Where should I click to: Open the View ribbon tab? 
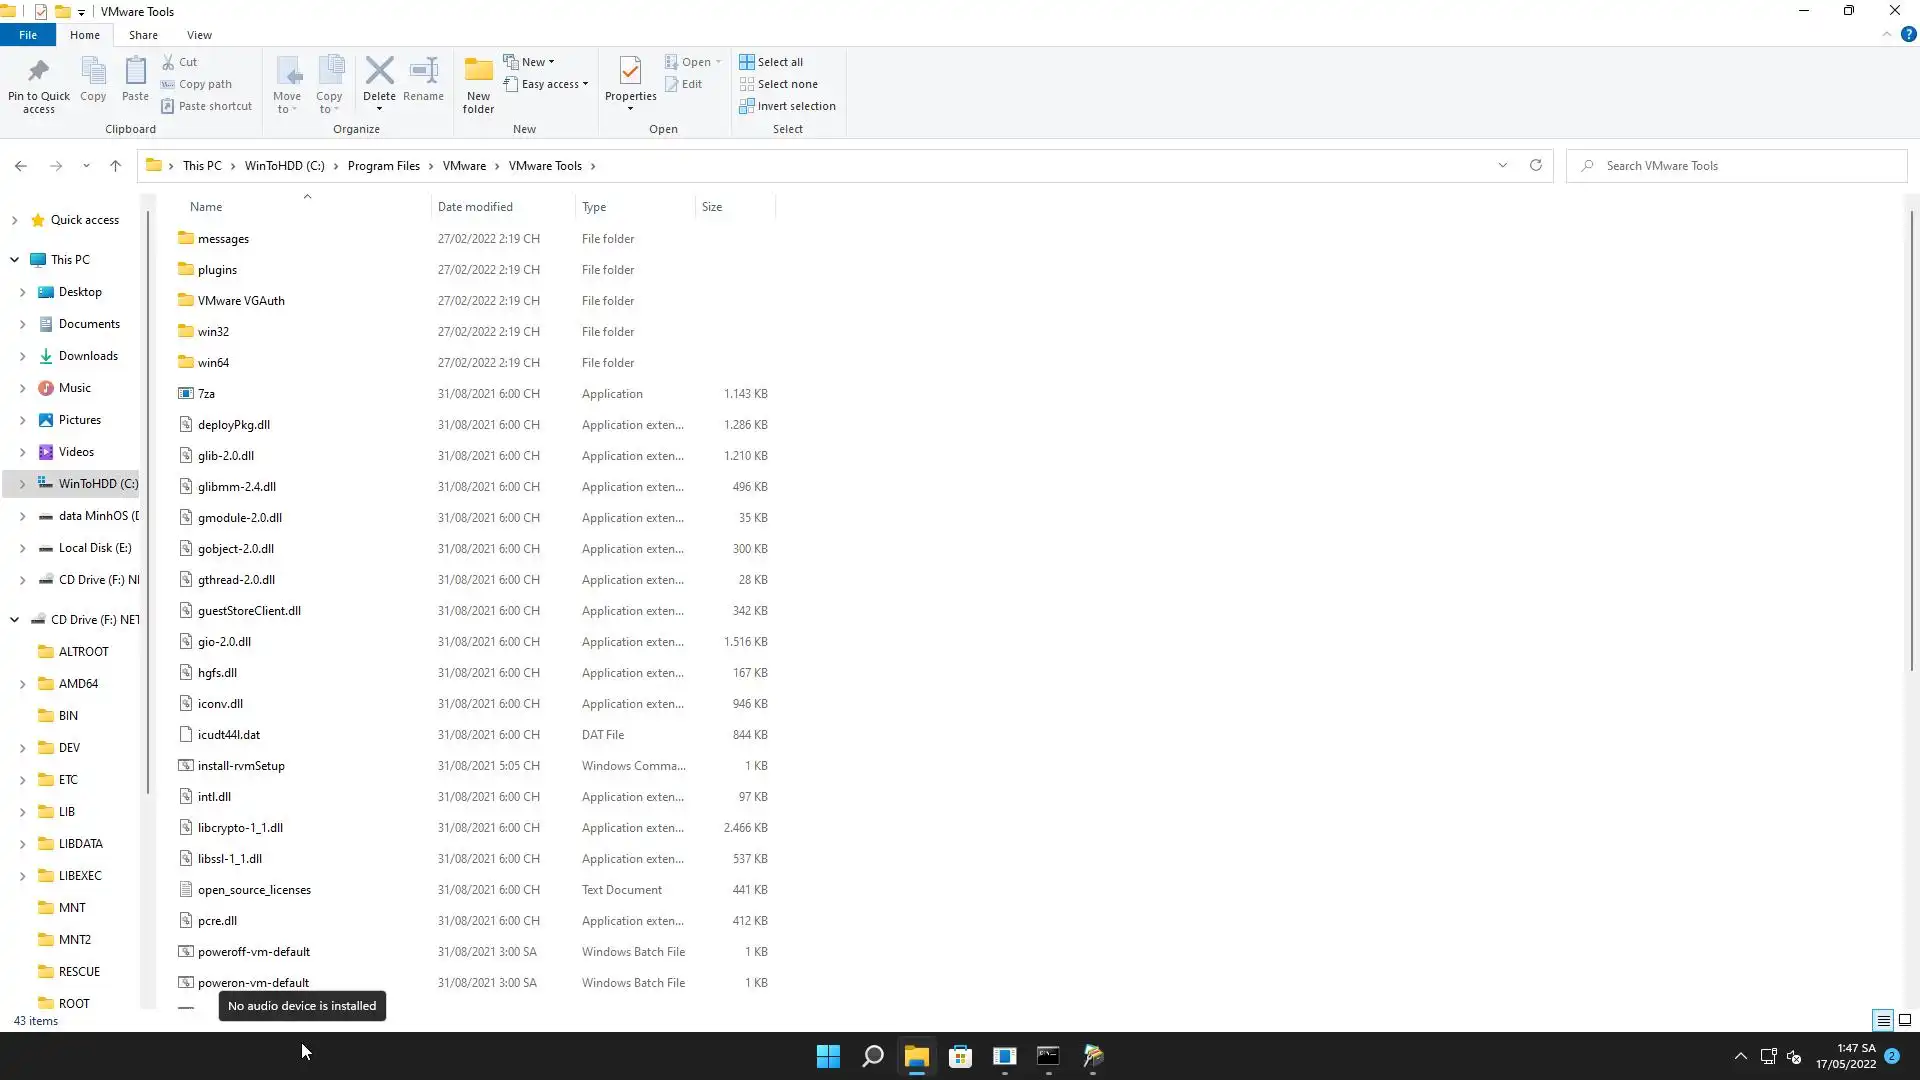pos(199,35)
